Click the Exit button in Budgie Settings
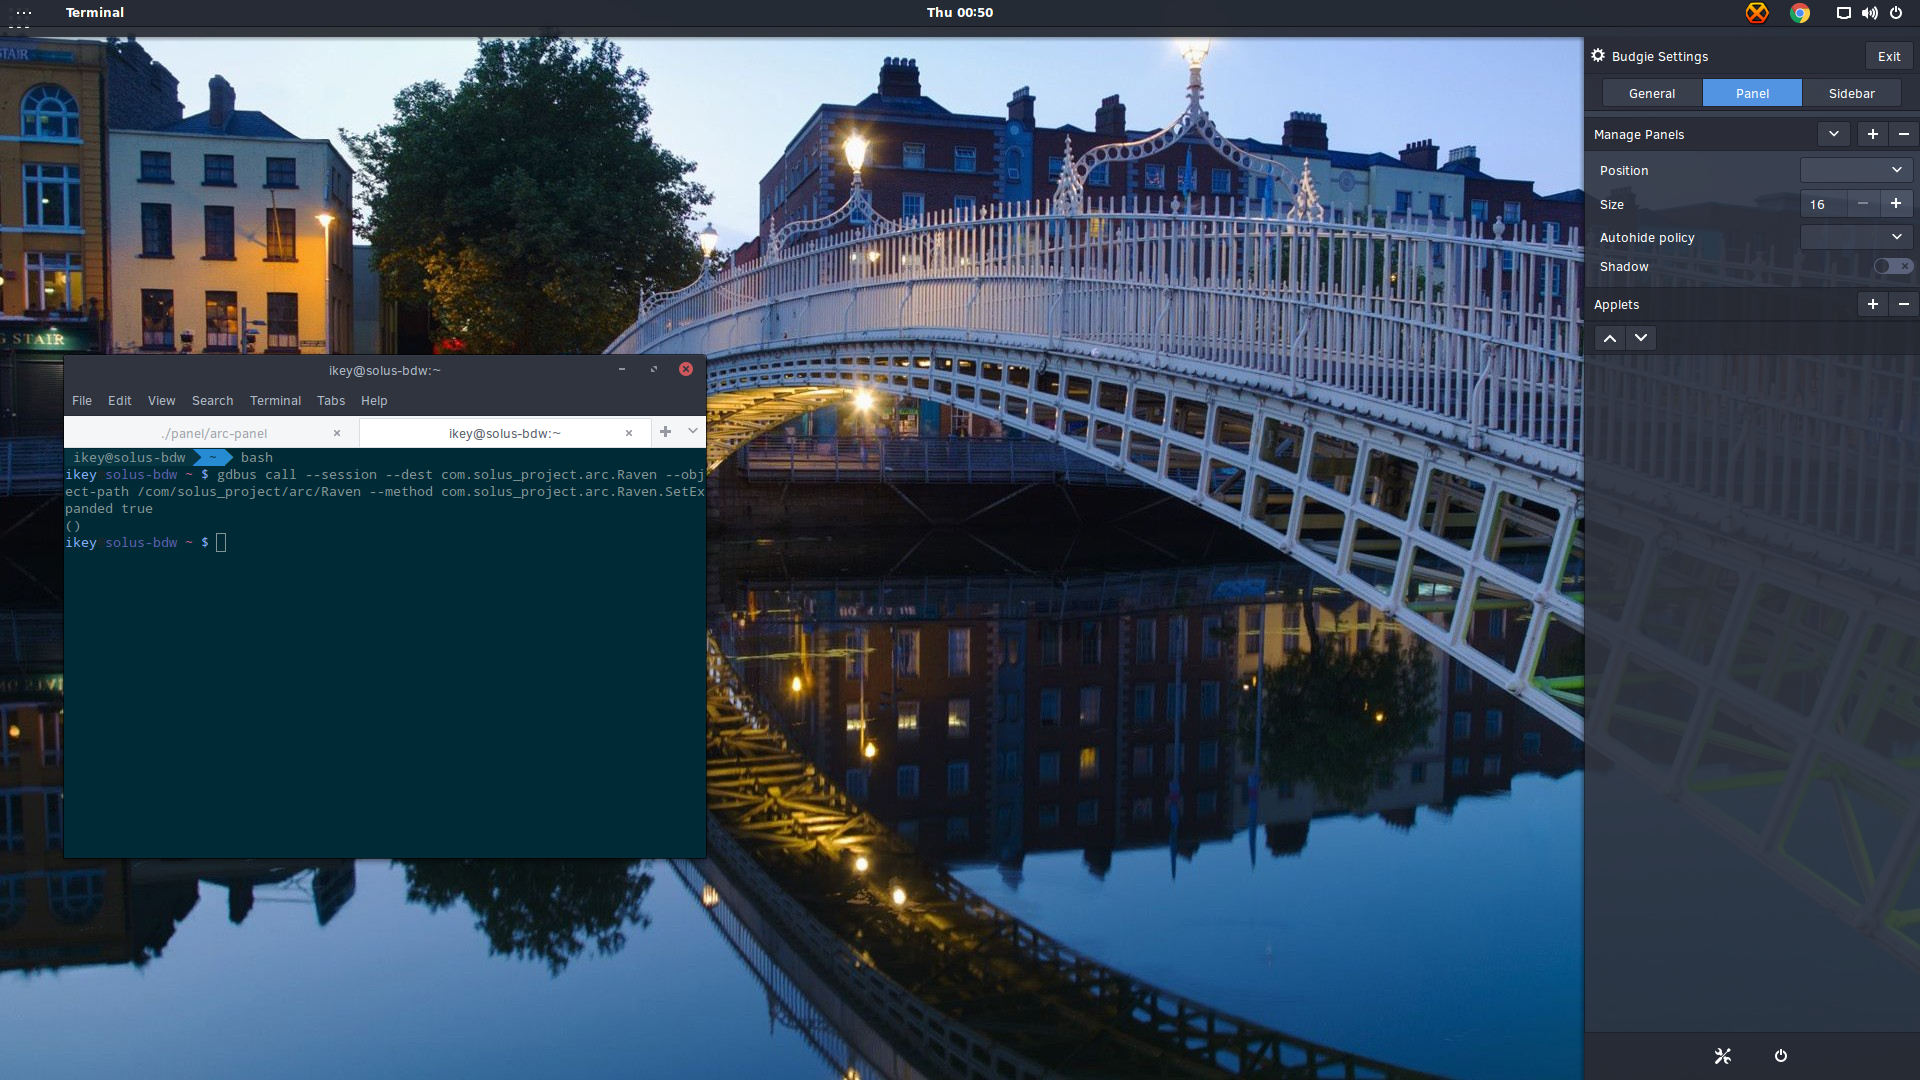Image resolution: width=1920 pixels, height=1080 pixels. 1889,56
